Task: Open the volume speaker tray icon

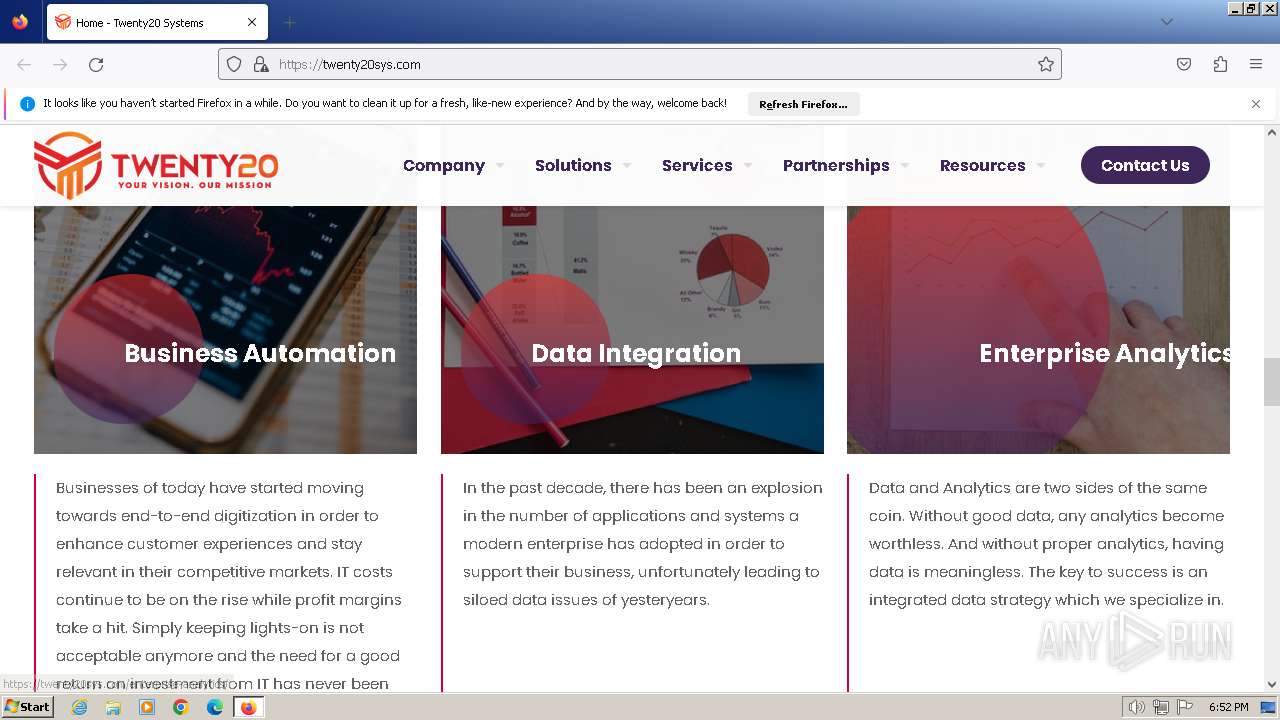Action: (x=1136, y=707)
